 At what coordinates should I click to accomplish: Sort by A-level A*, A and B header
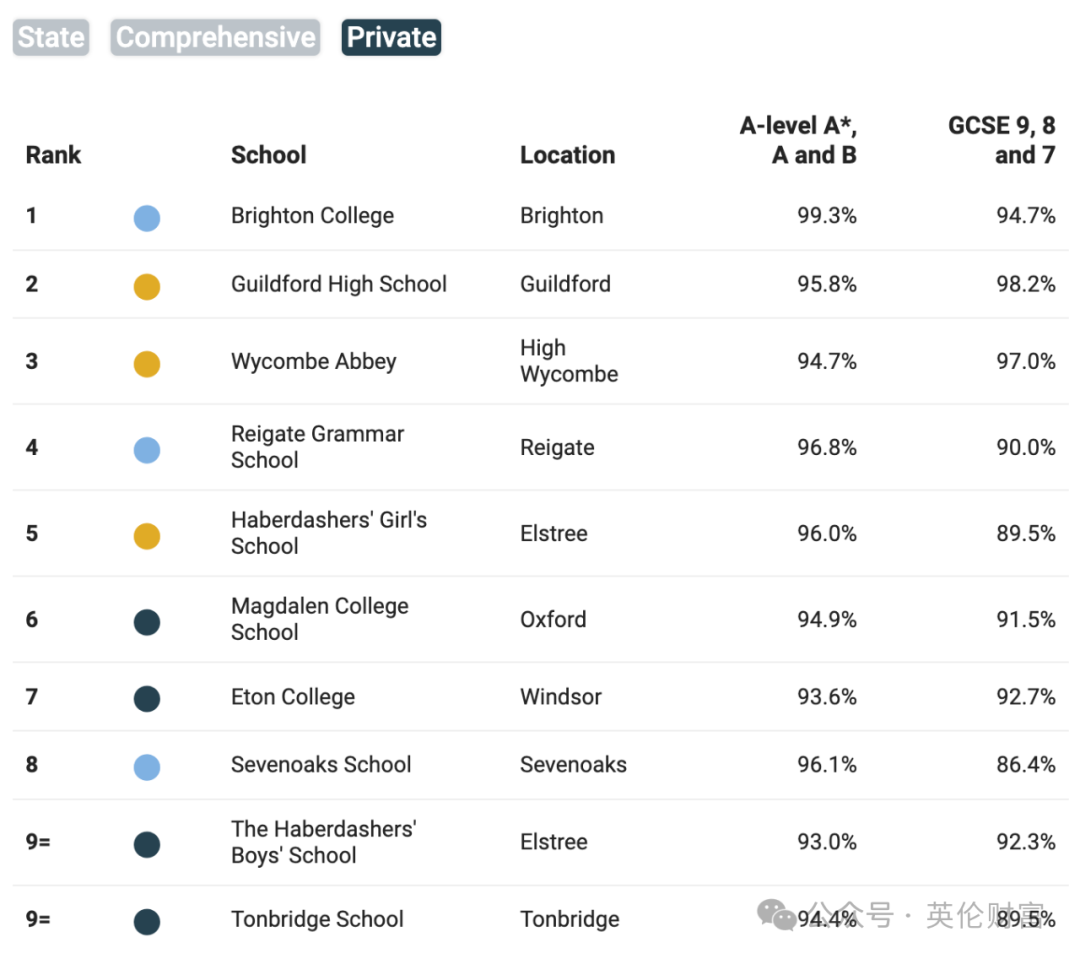[x=798, y=141]
